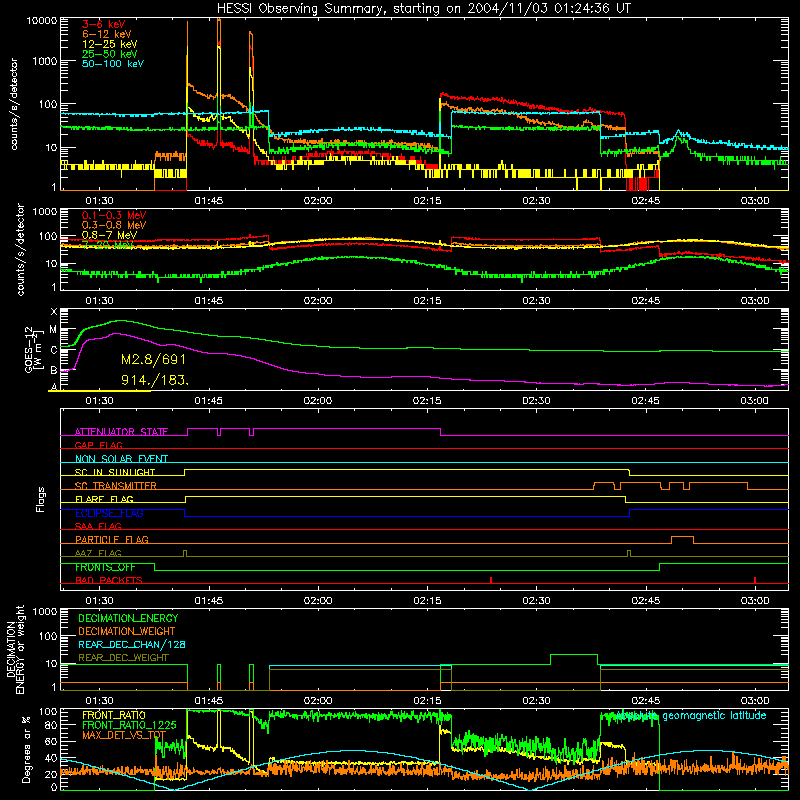Click the 914./183. annotation in GOES panel

(155, 380)
